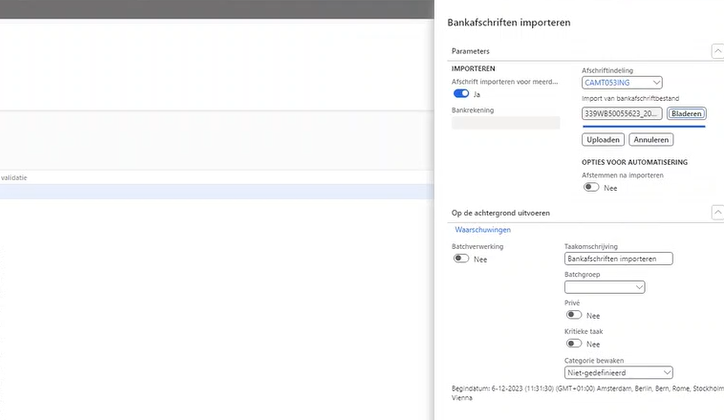Click the Bankrekening field
The image size is (724, 420).
pos(506,123)
